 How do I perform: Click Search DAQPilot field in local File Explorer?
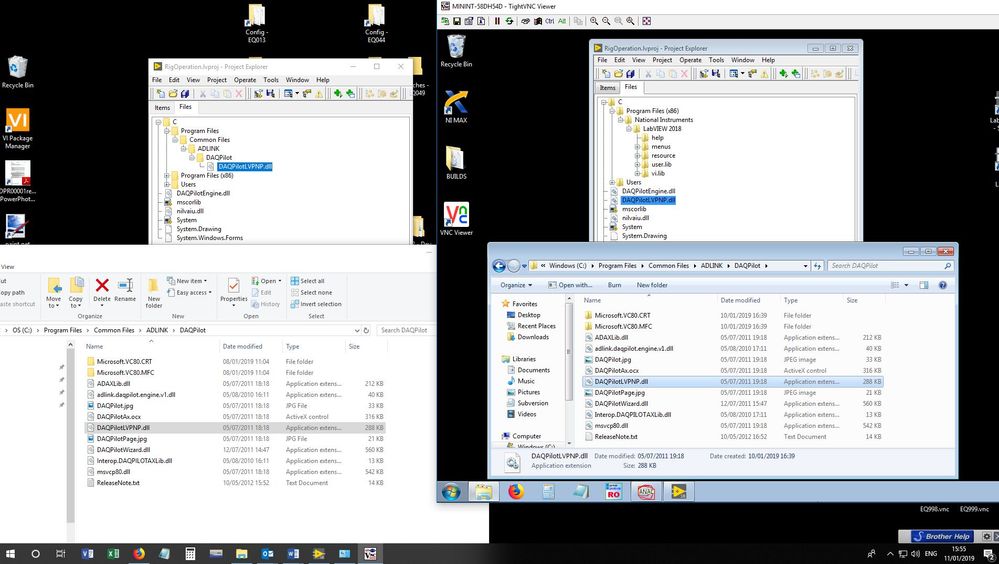[404, 330]
